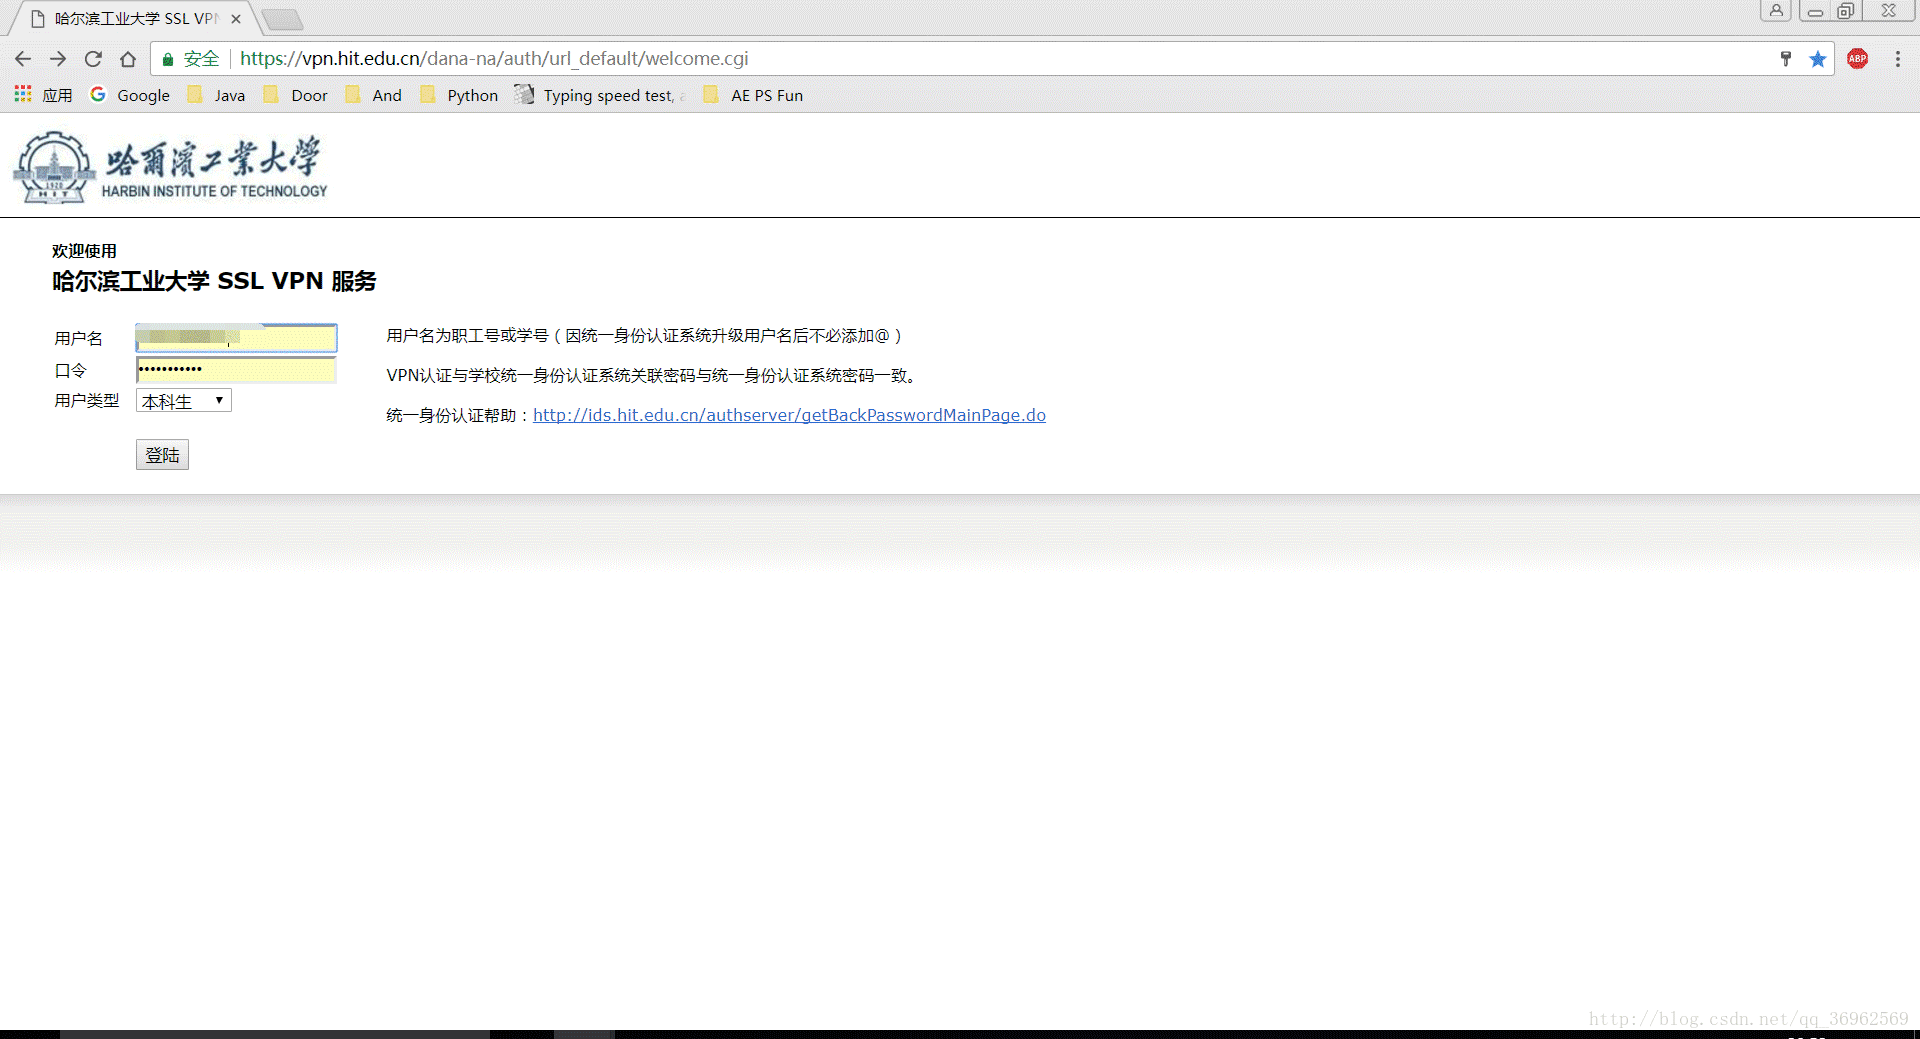Focus the 用户名 username field
This screenshot has height=1039, width=1920.
[236, 338]
